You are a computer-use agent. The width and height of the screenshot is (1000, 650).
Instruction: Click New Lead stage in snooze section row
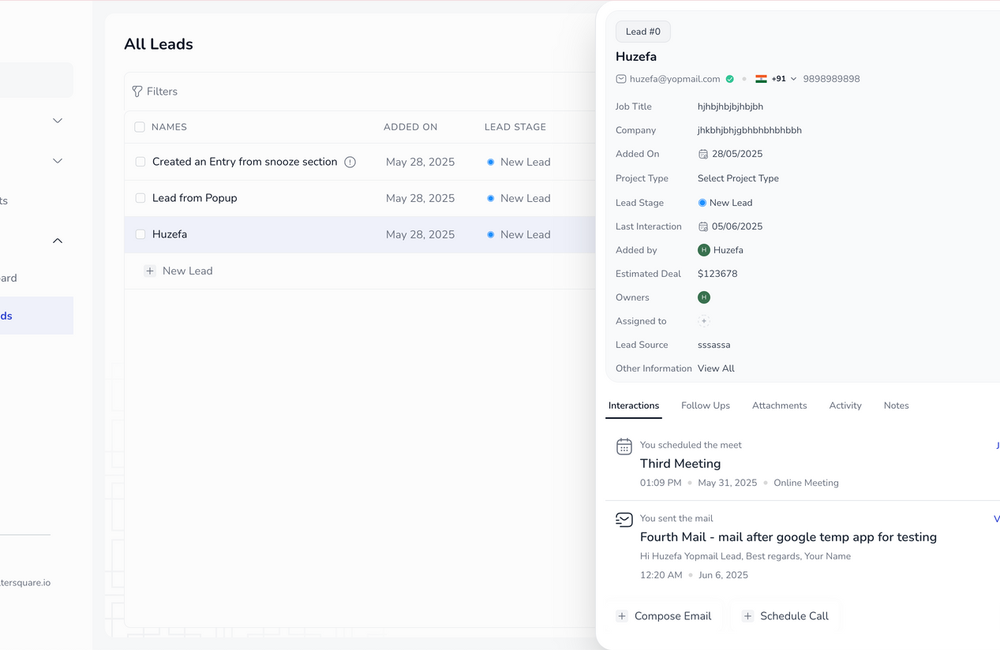point(518,162)
